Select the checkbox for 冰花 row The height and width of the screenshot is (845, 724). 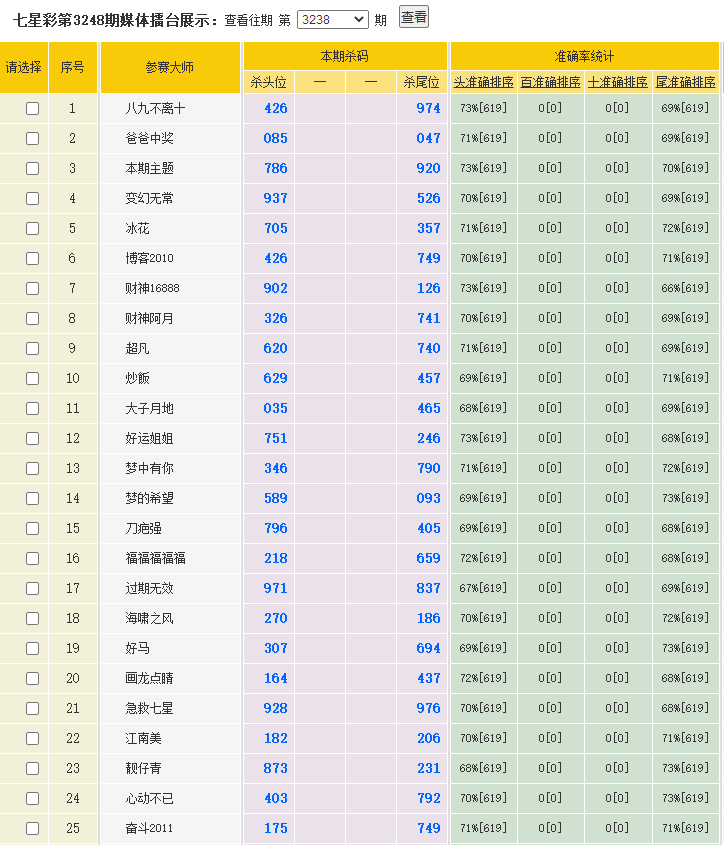pyautogui.click(x=32, y=229)
